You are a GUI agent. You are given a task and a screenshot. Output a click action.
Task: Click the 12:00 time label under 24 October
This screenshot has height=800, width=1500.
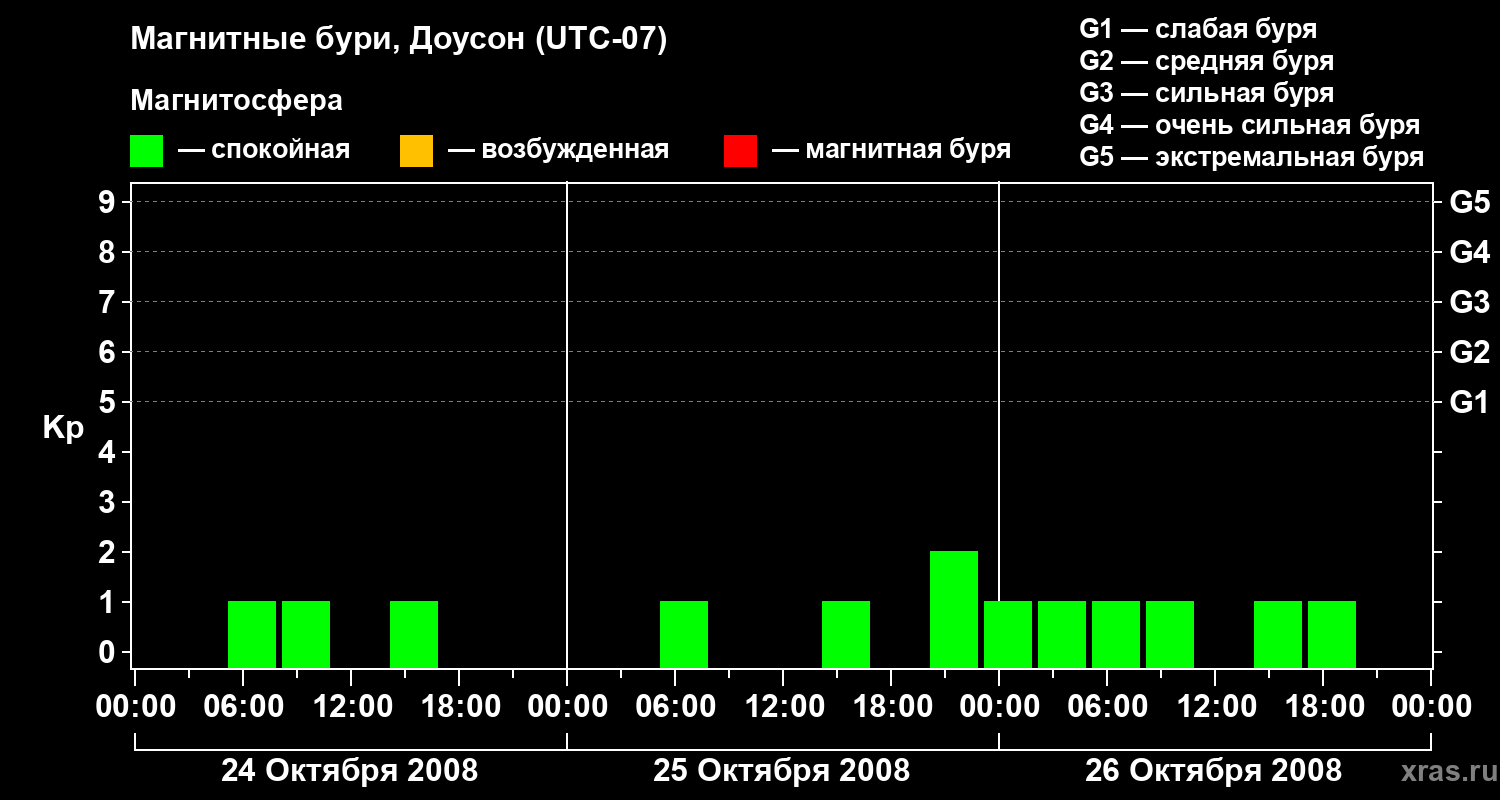coord(351,707)
